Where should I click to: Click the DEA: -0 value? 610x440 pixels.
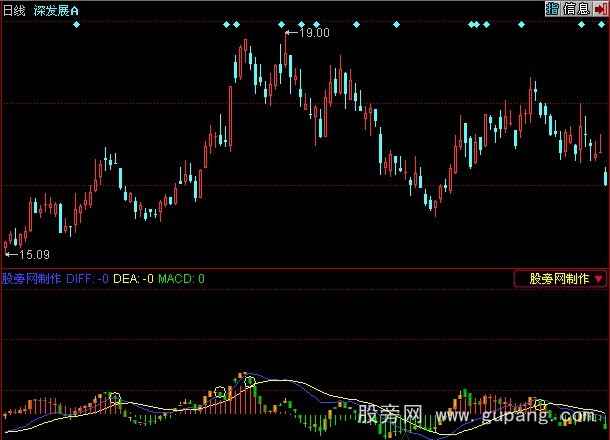[x=133, y=279]
